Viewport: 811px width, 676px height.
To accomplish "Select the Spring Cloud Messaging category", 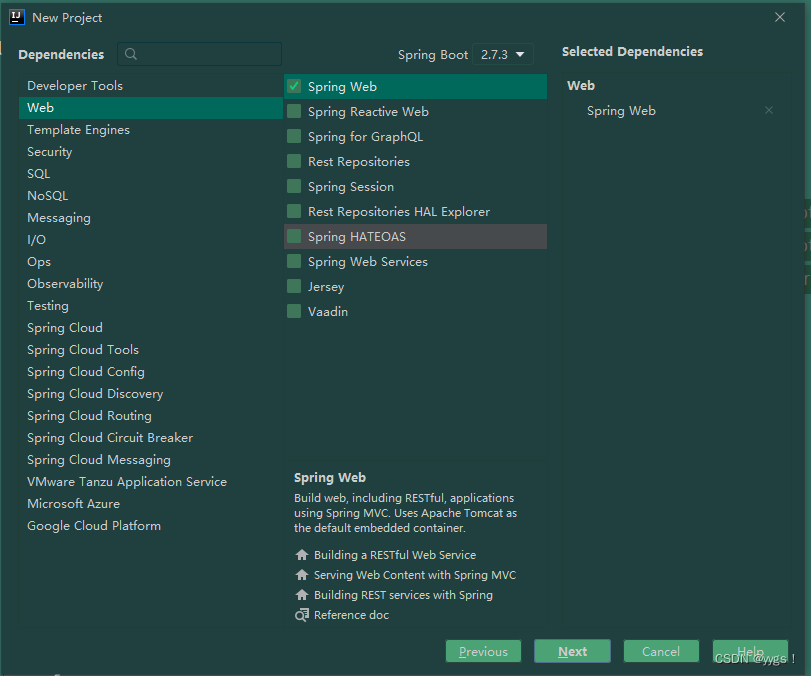I will click(151, 460).
